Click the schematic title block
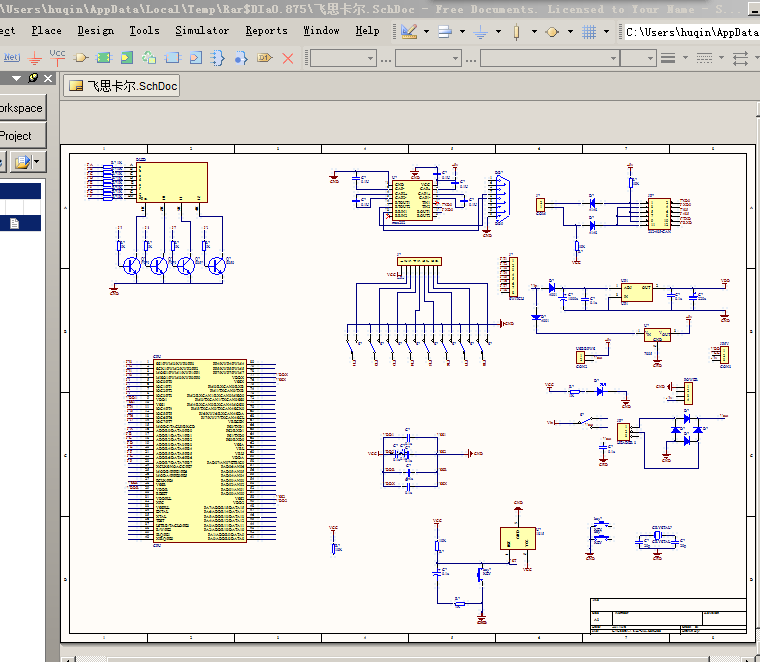 (x=668, y=615)
